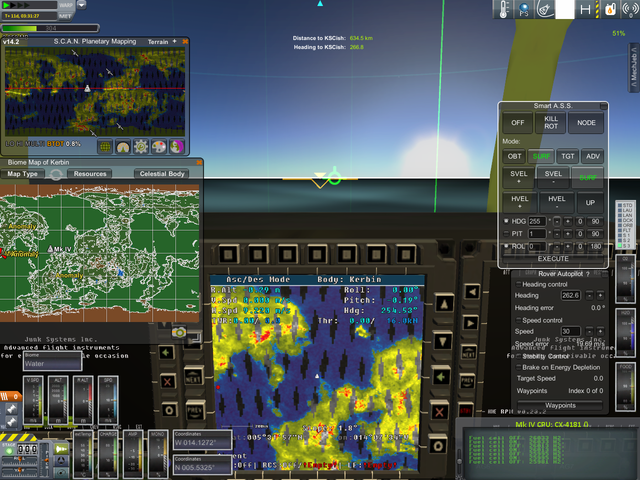This screenshot has height=480, width=640.
Task: Click the KILL ROT button
Action: click(551, 122)
